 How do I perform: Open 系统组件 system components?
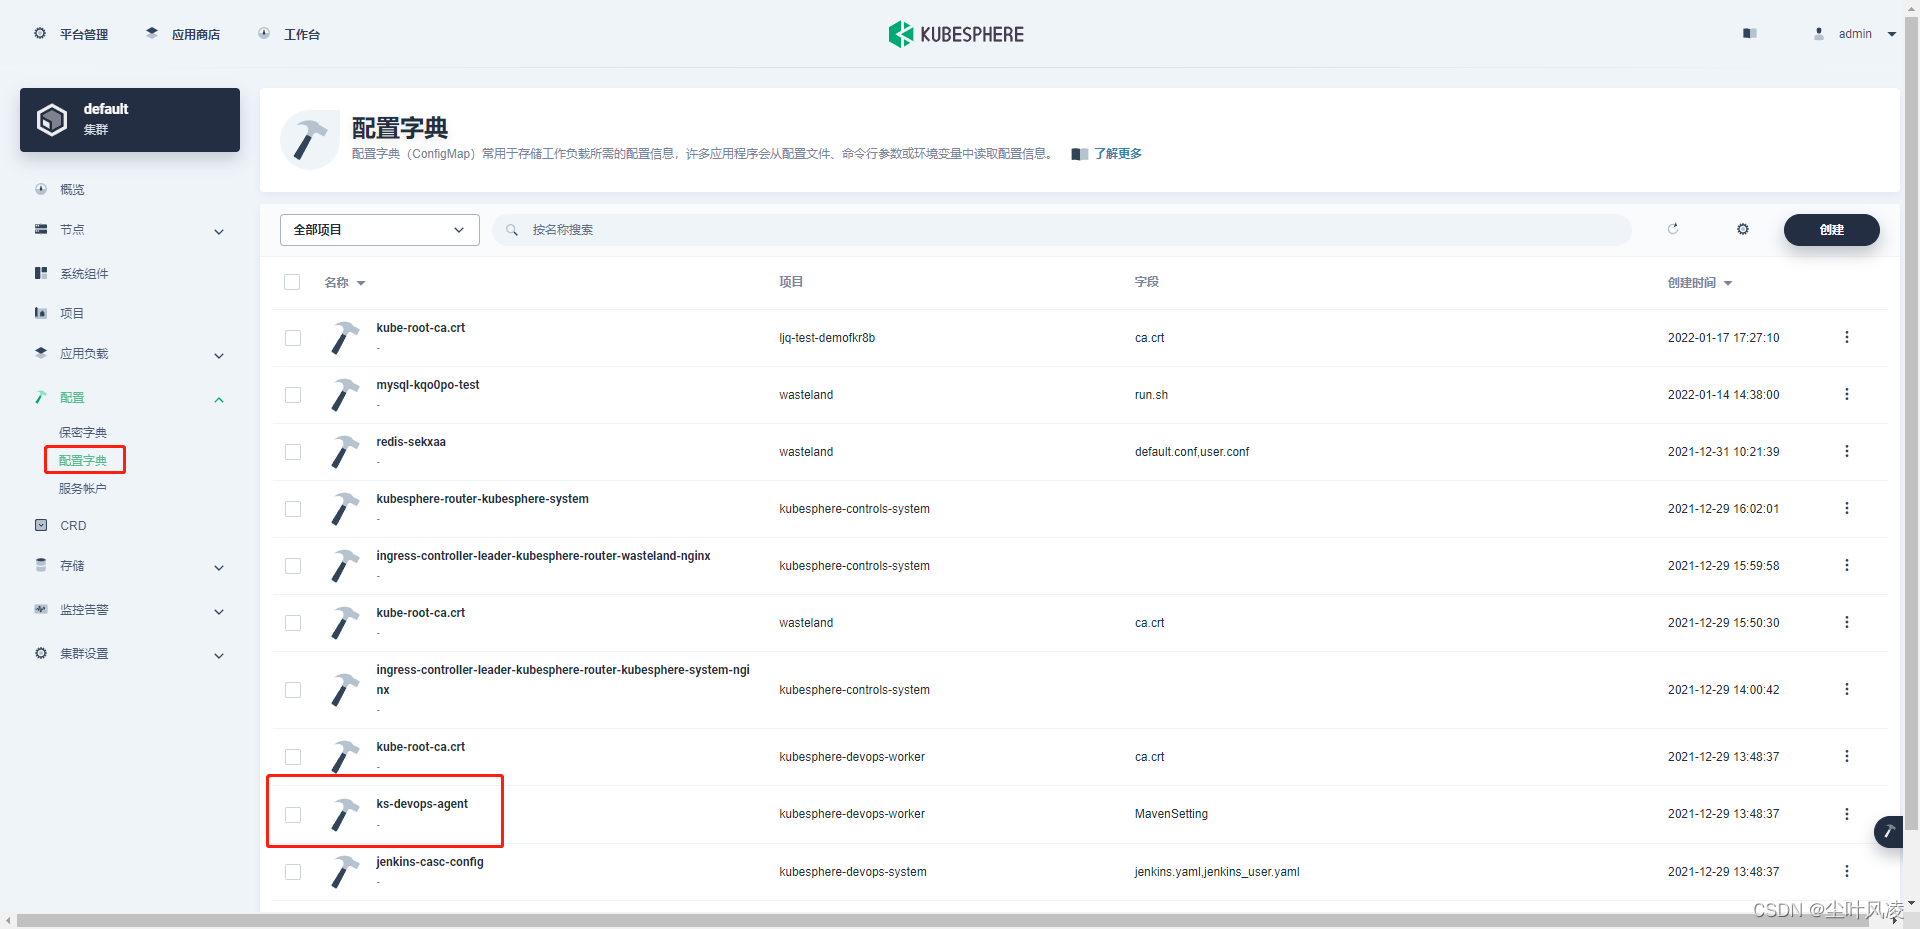[84, 273]
